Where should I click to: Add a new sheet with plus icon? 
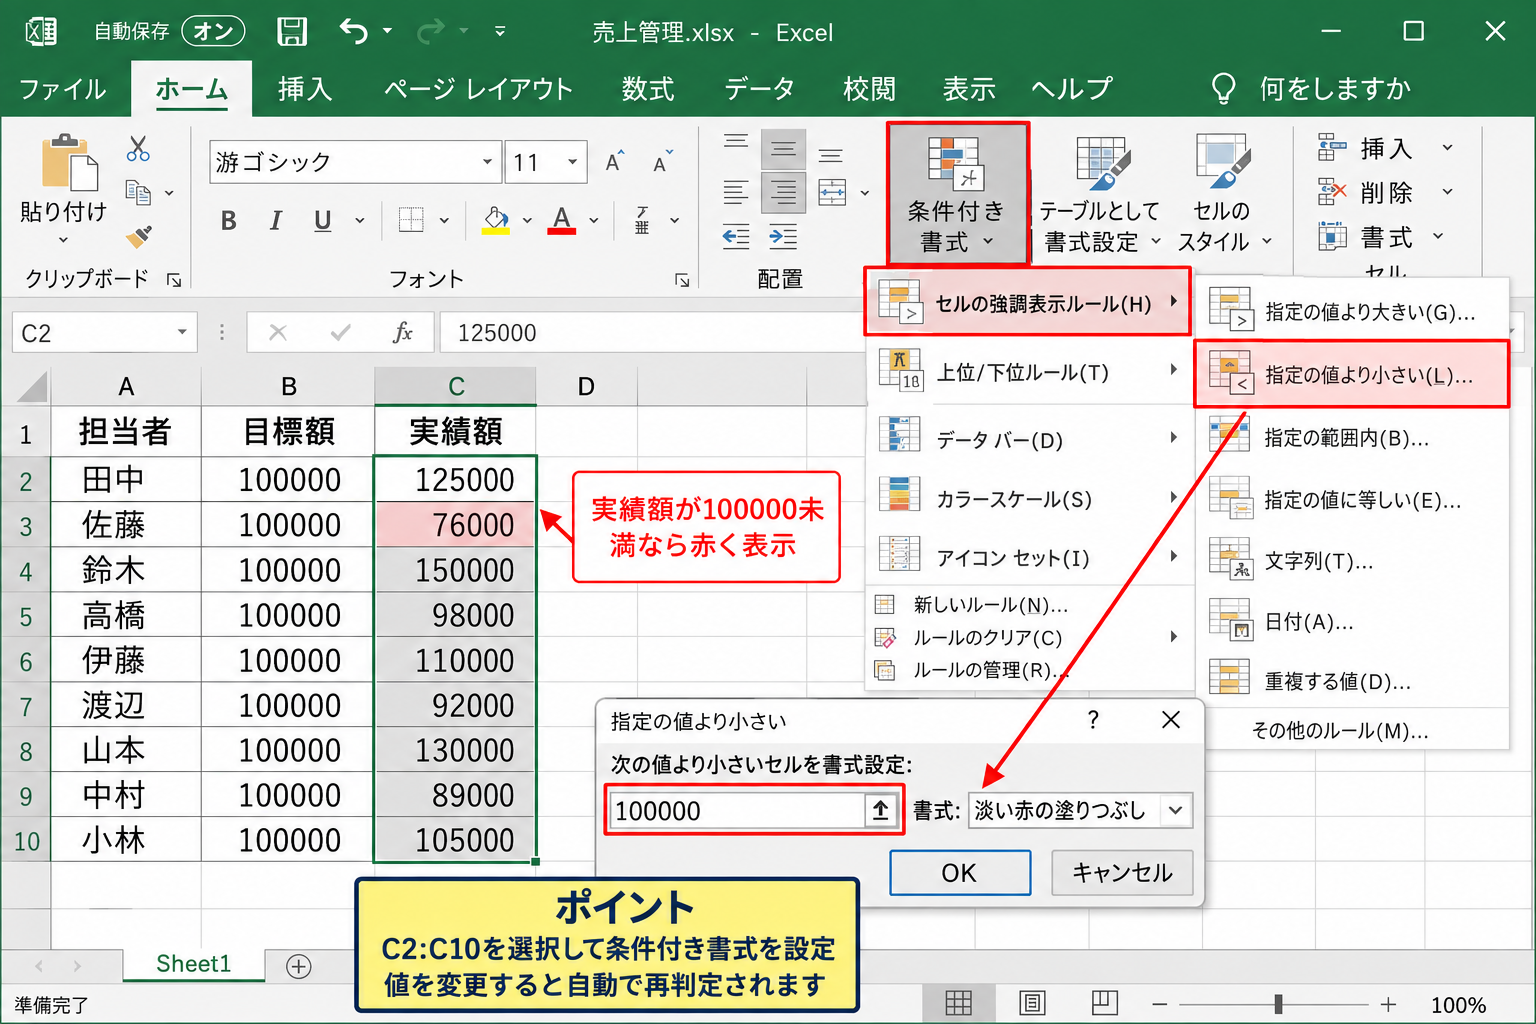click(298, 966)
